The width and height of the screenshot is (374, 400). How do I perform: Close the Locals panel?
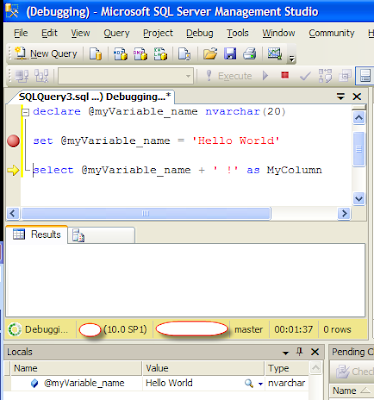pyautogui.click(x=315, y=352)
